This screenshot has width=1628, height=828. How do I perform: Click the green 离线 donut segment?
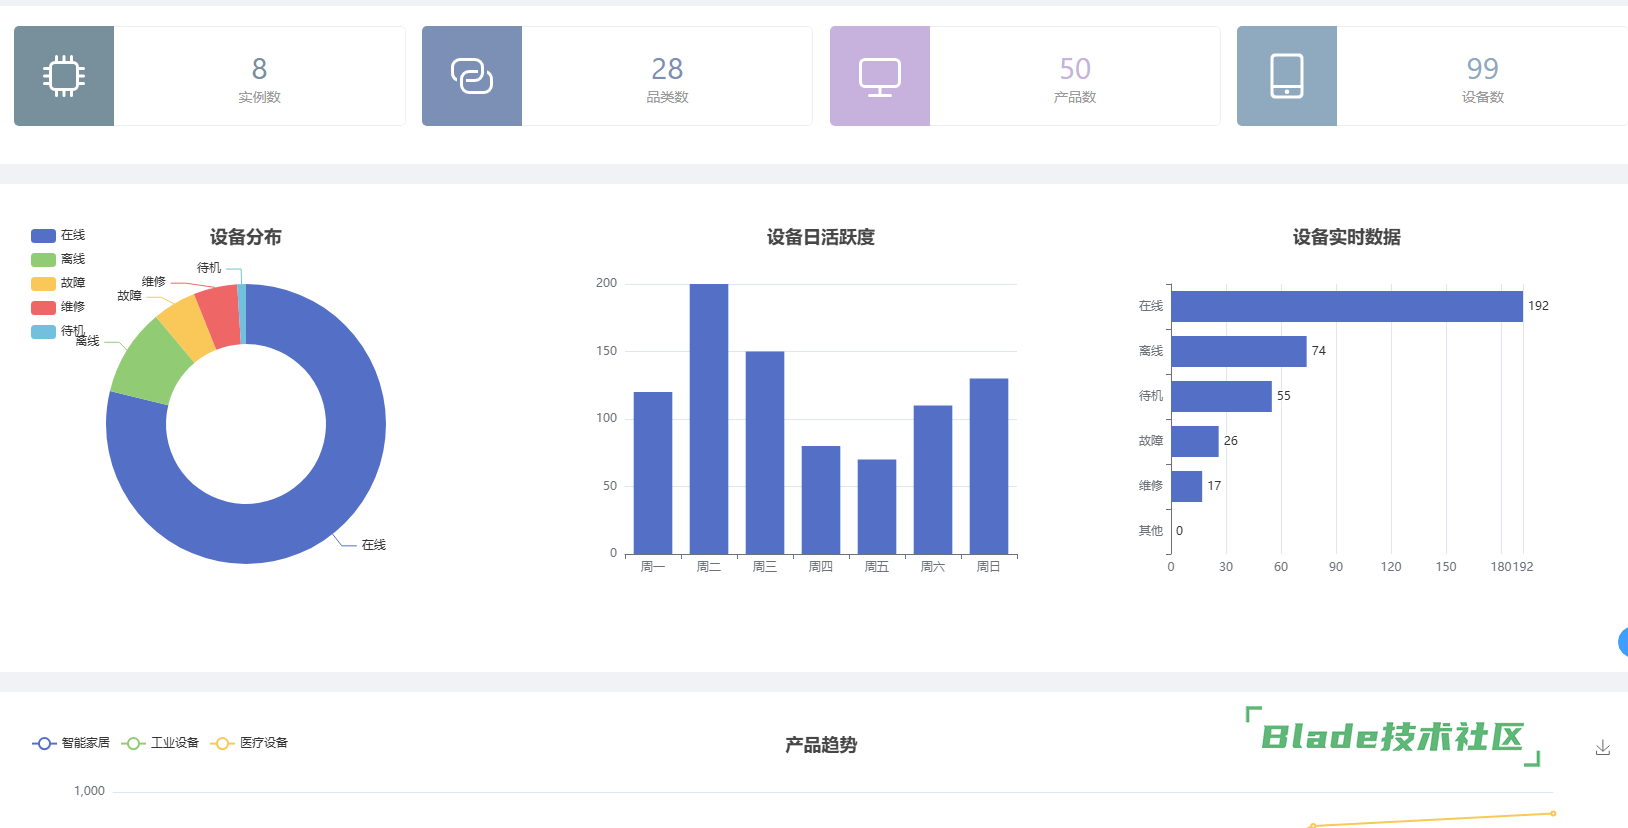[x=148, y=363]
